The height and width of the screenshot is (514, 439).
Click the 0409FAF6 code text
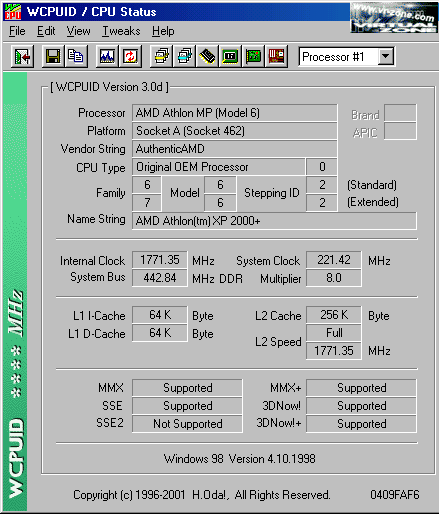[395, 495]
